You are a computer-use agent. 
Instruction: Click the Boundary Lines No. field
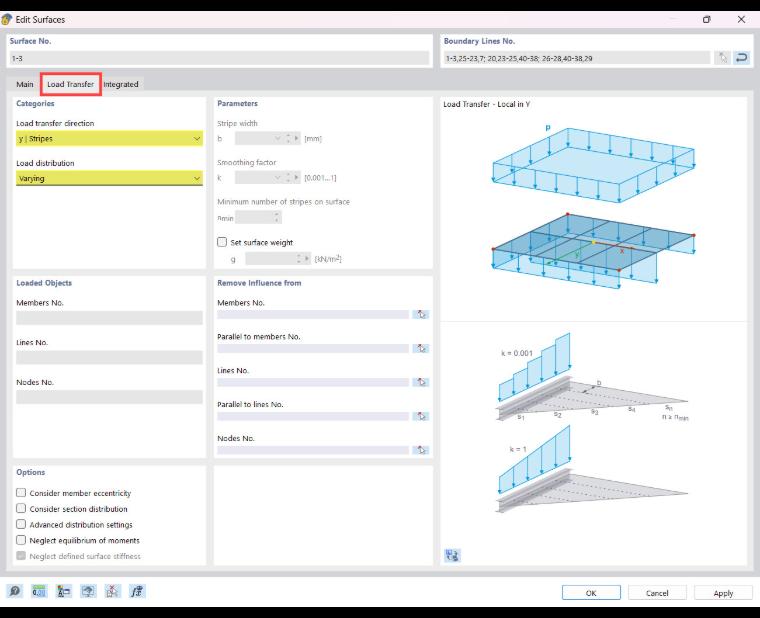(577, 58)
